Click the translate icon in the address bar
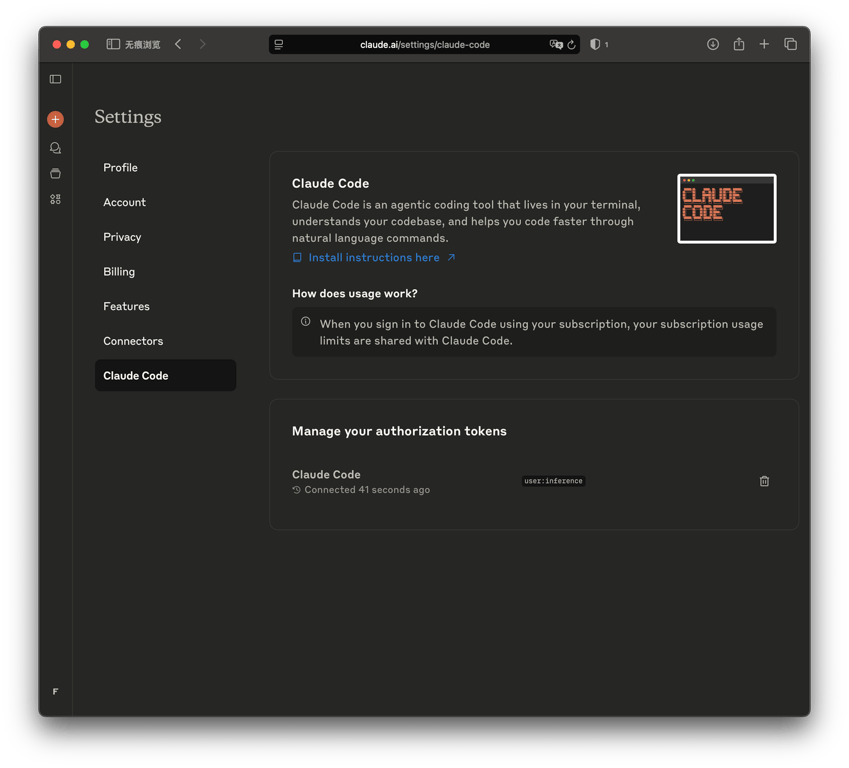 tap(556, 44)
